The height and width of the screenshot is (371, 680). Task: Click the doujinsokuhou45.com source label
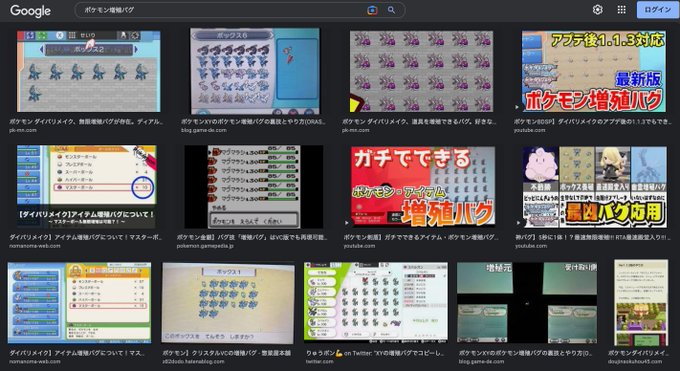[x=635, y=361]
